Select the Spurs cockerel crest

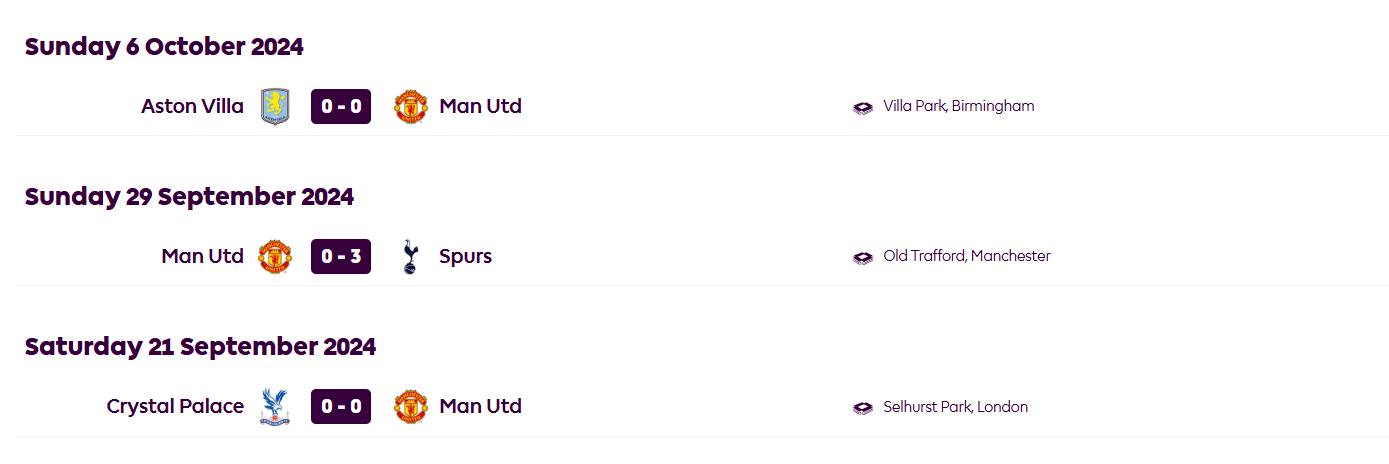(x=409, y=256)
